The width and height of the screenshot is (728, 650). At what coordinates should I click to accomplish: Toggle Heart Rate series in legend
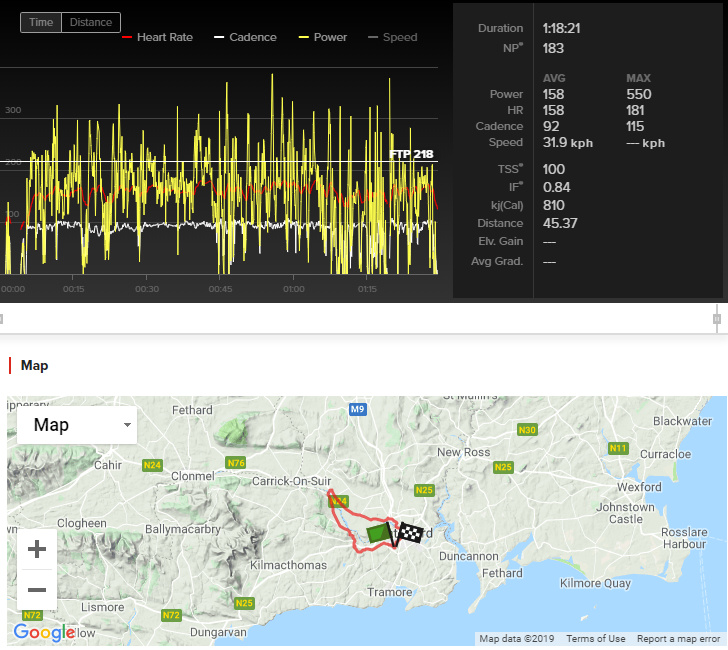pyautogui.click(x=157, y=37)
